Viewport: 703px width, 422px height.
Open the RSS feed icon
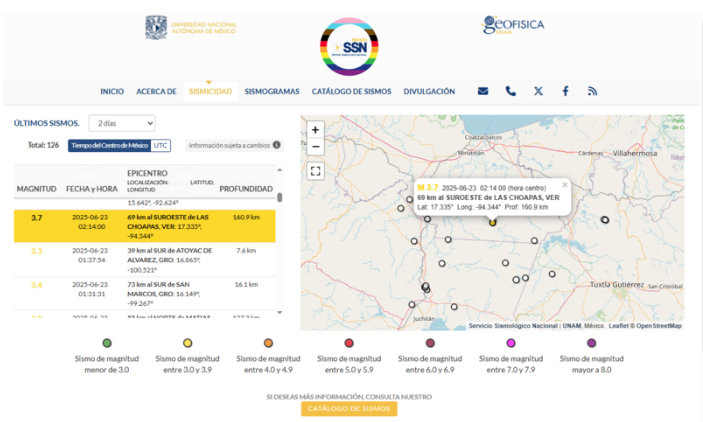pos(592,91)
